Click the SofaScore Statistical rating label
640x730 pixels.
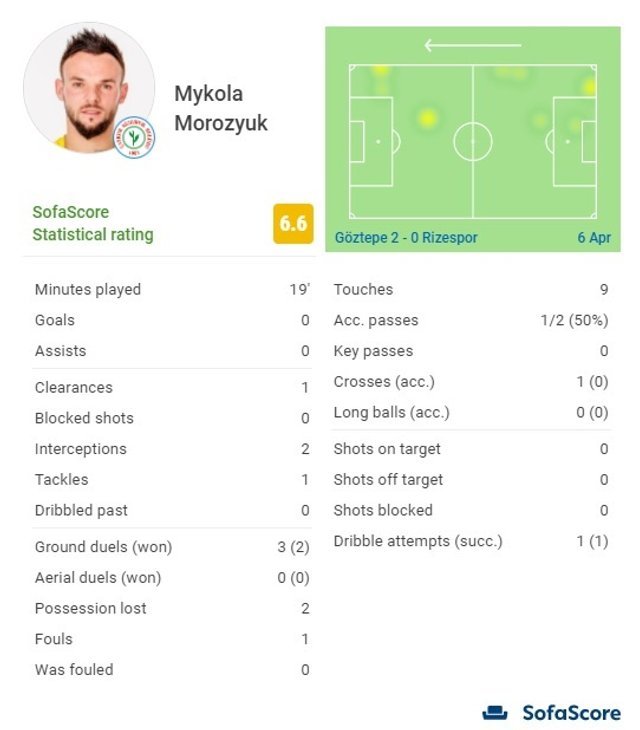coord(93,223)
